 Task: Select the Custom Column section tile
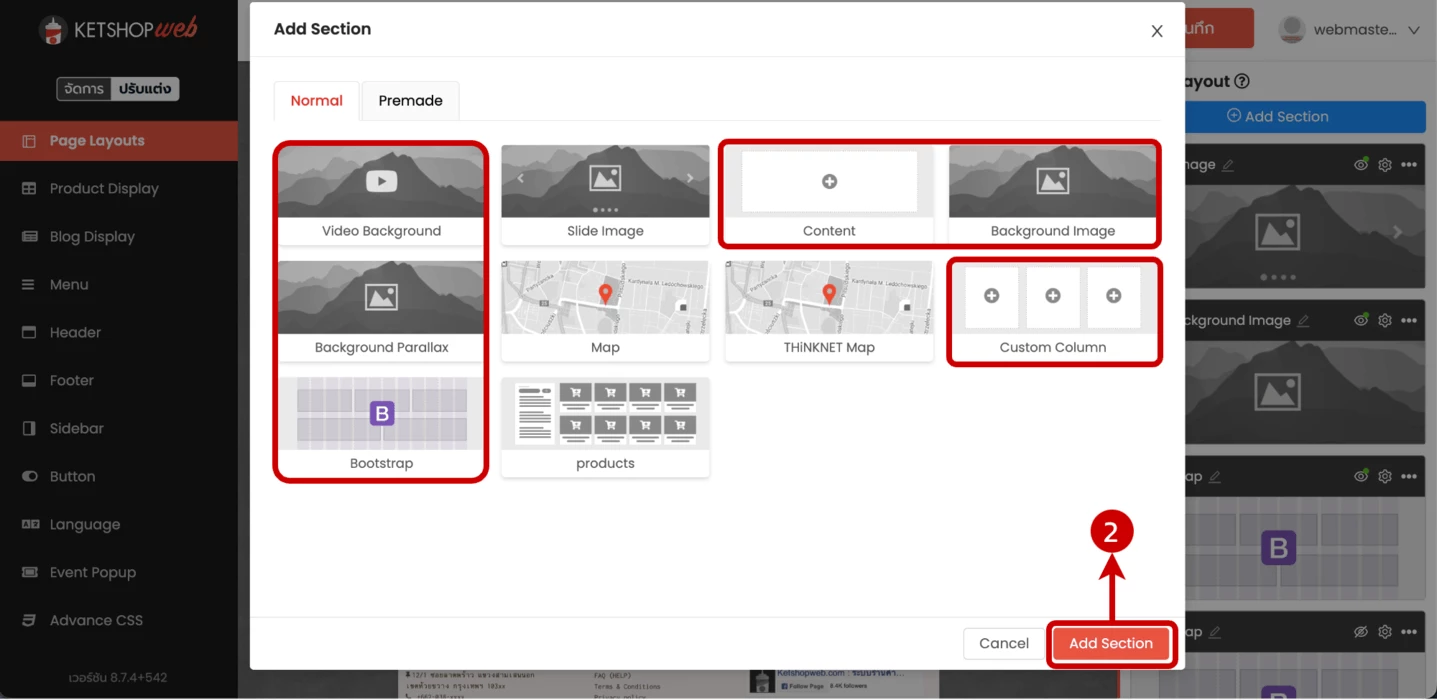[1053, 311]
